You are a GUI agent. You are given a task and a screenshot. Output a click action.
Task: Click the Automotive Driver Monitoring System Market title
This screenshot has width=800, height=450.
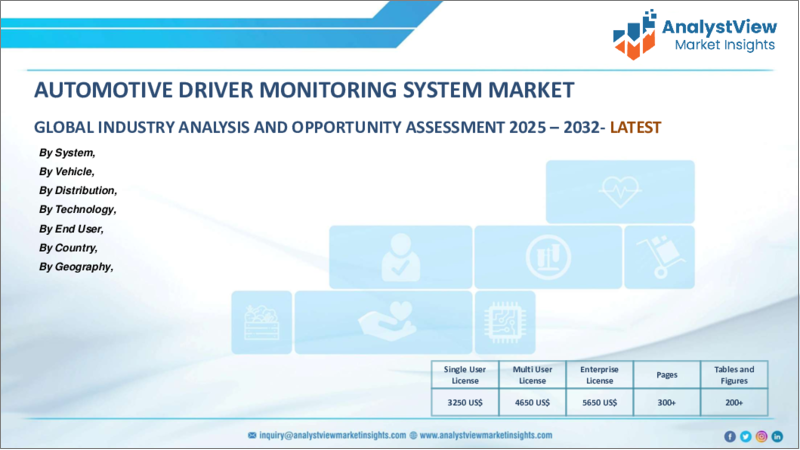pyautogui.click(x=304, y=90)
